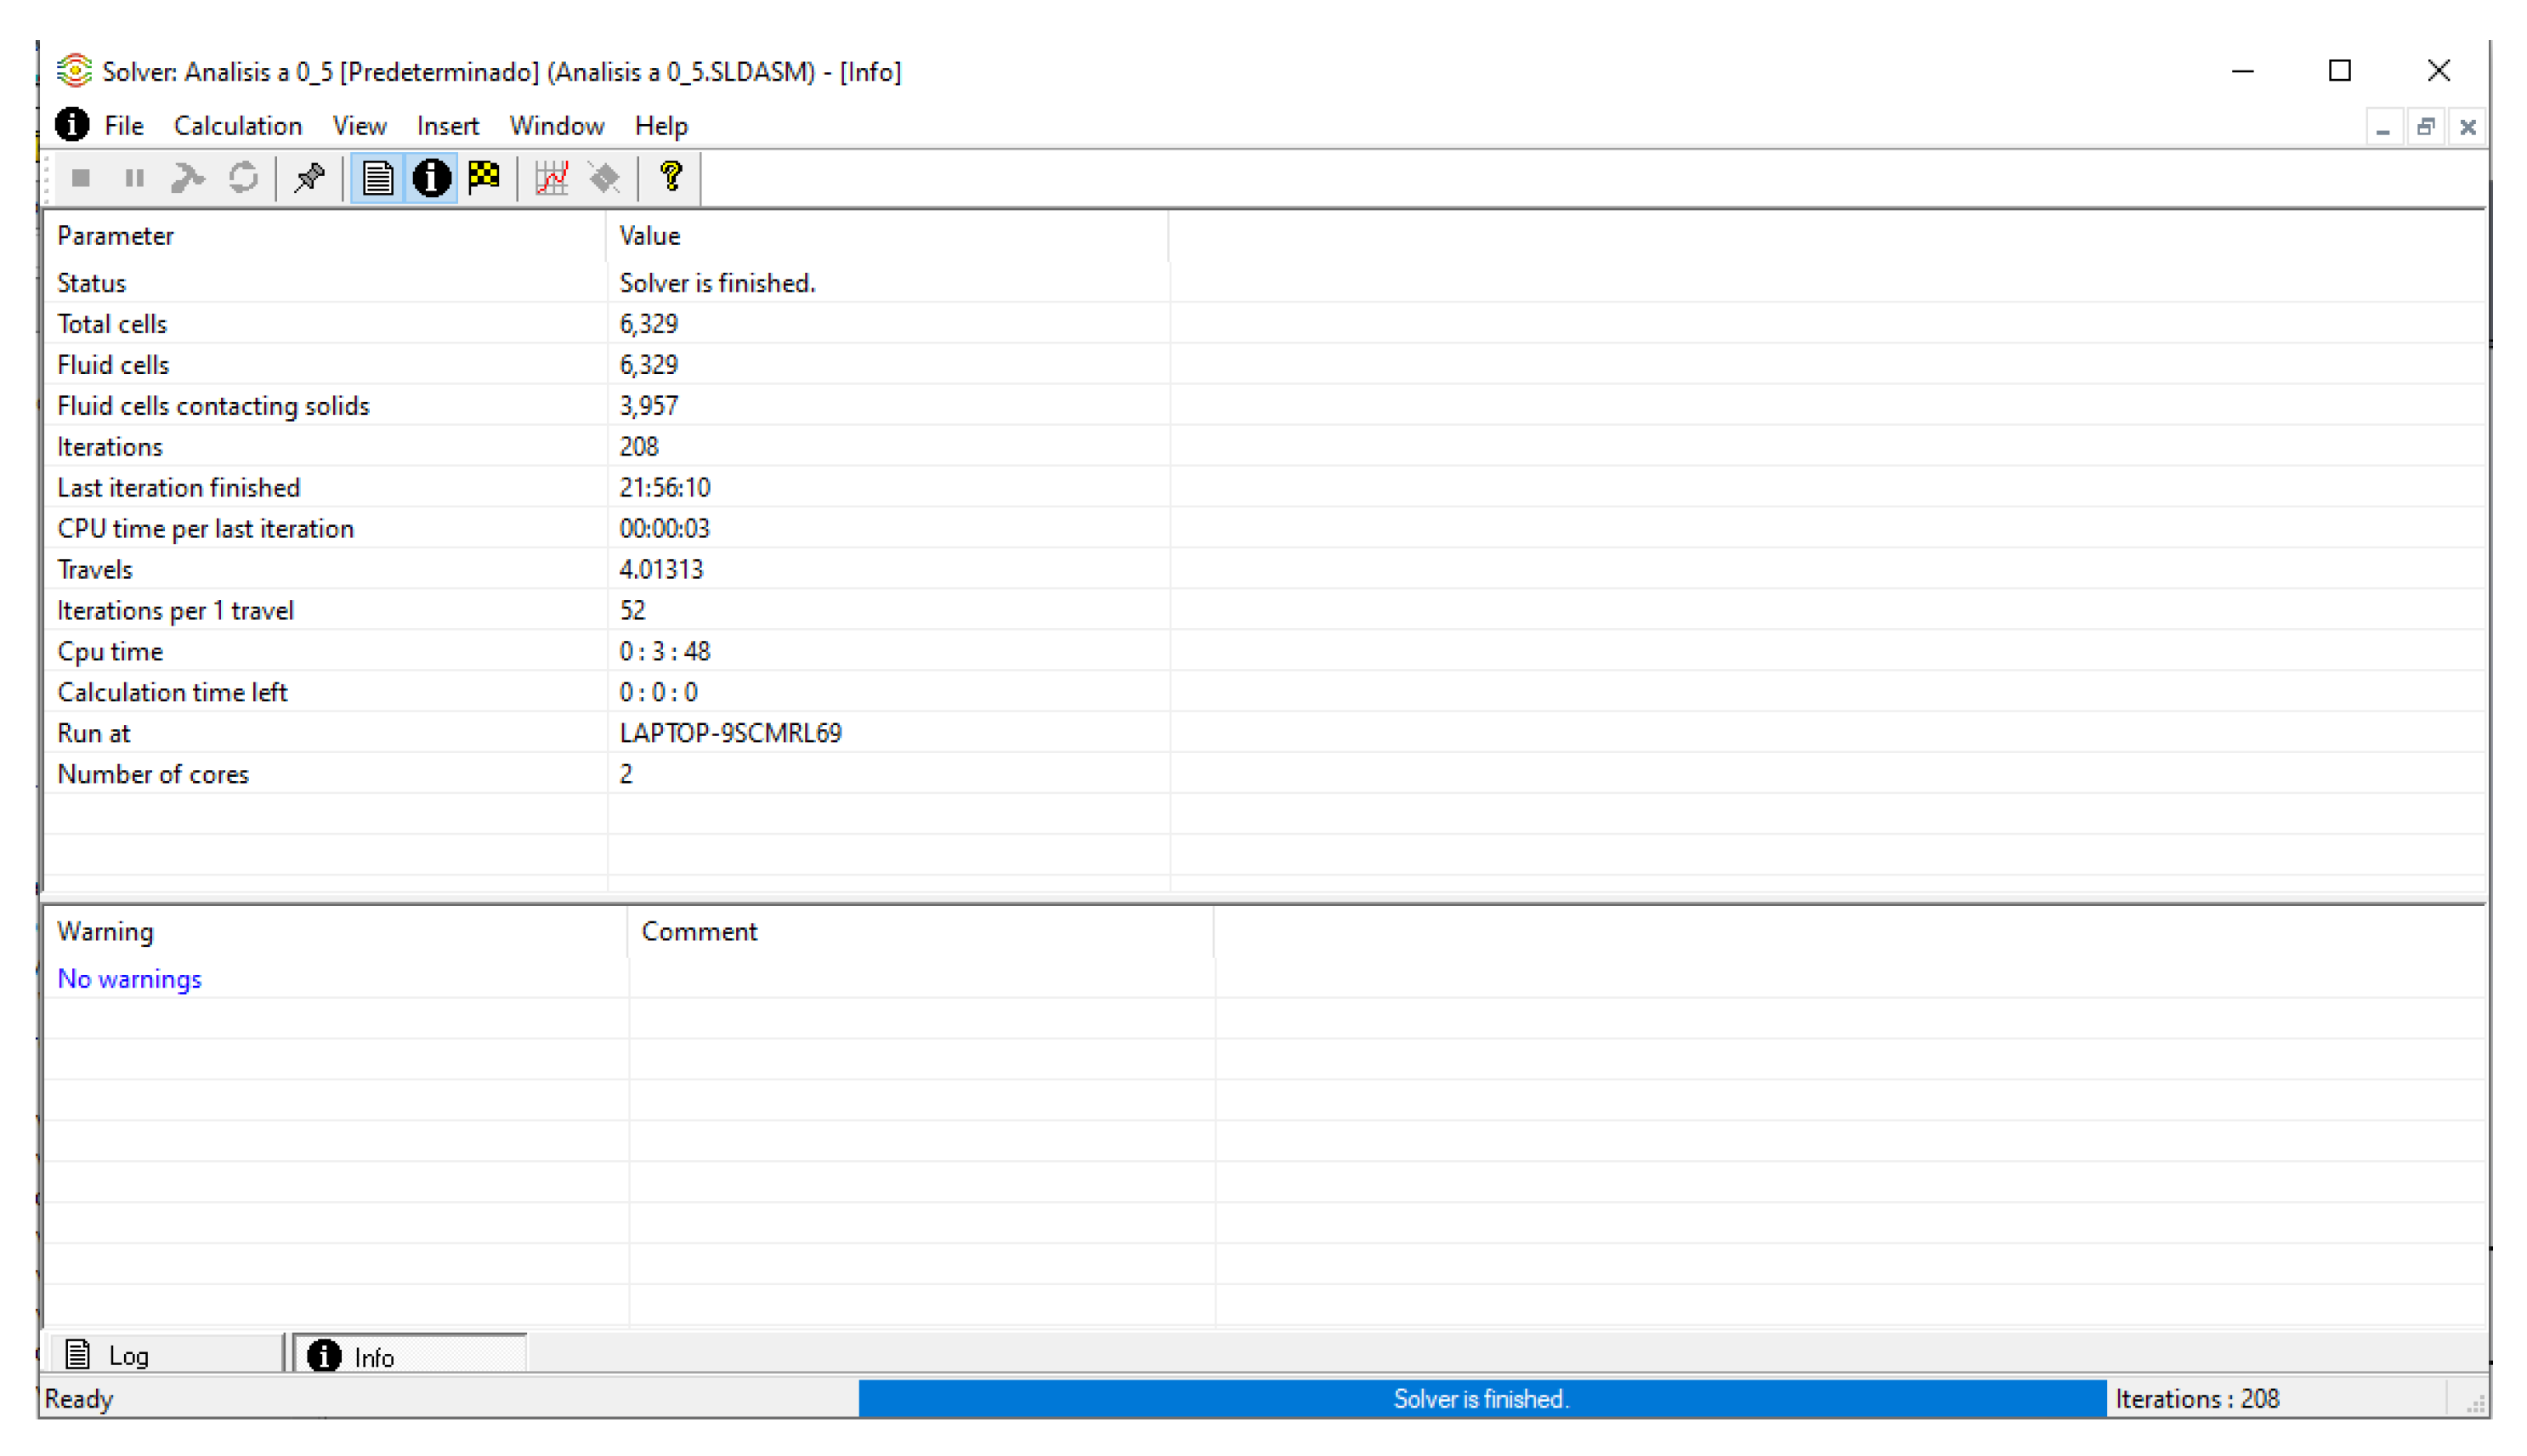Image resolution: width=2527 pixels, height=1456 pixels.
Task: Open the goal table checkered flag icon
Action: [485, 178]
